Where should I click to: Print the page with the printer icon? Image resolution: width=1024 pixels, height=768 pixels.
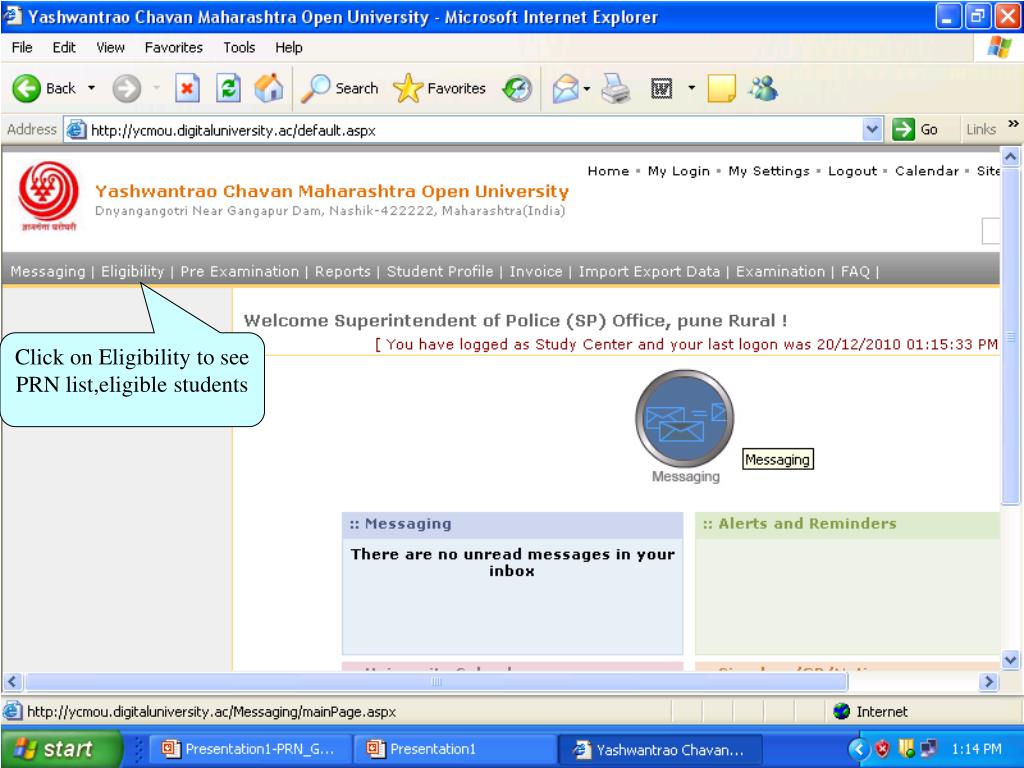(x=615, y=88)
